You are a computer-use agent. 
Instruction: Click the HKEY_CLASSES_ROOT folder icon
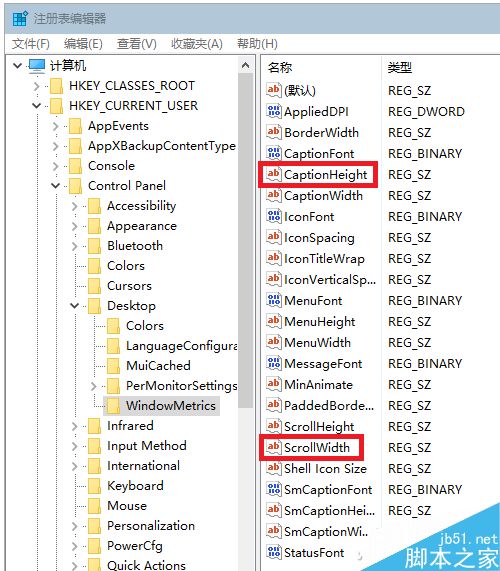[56, 86]
